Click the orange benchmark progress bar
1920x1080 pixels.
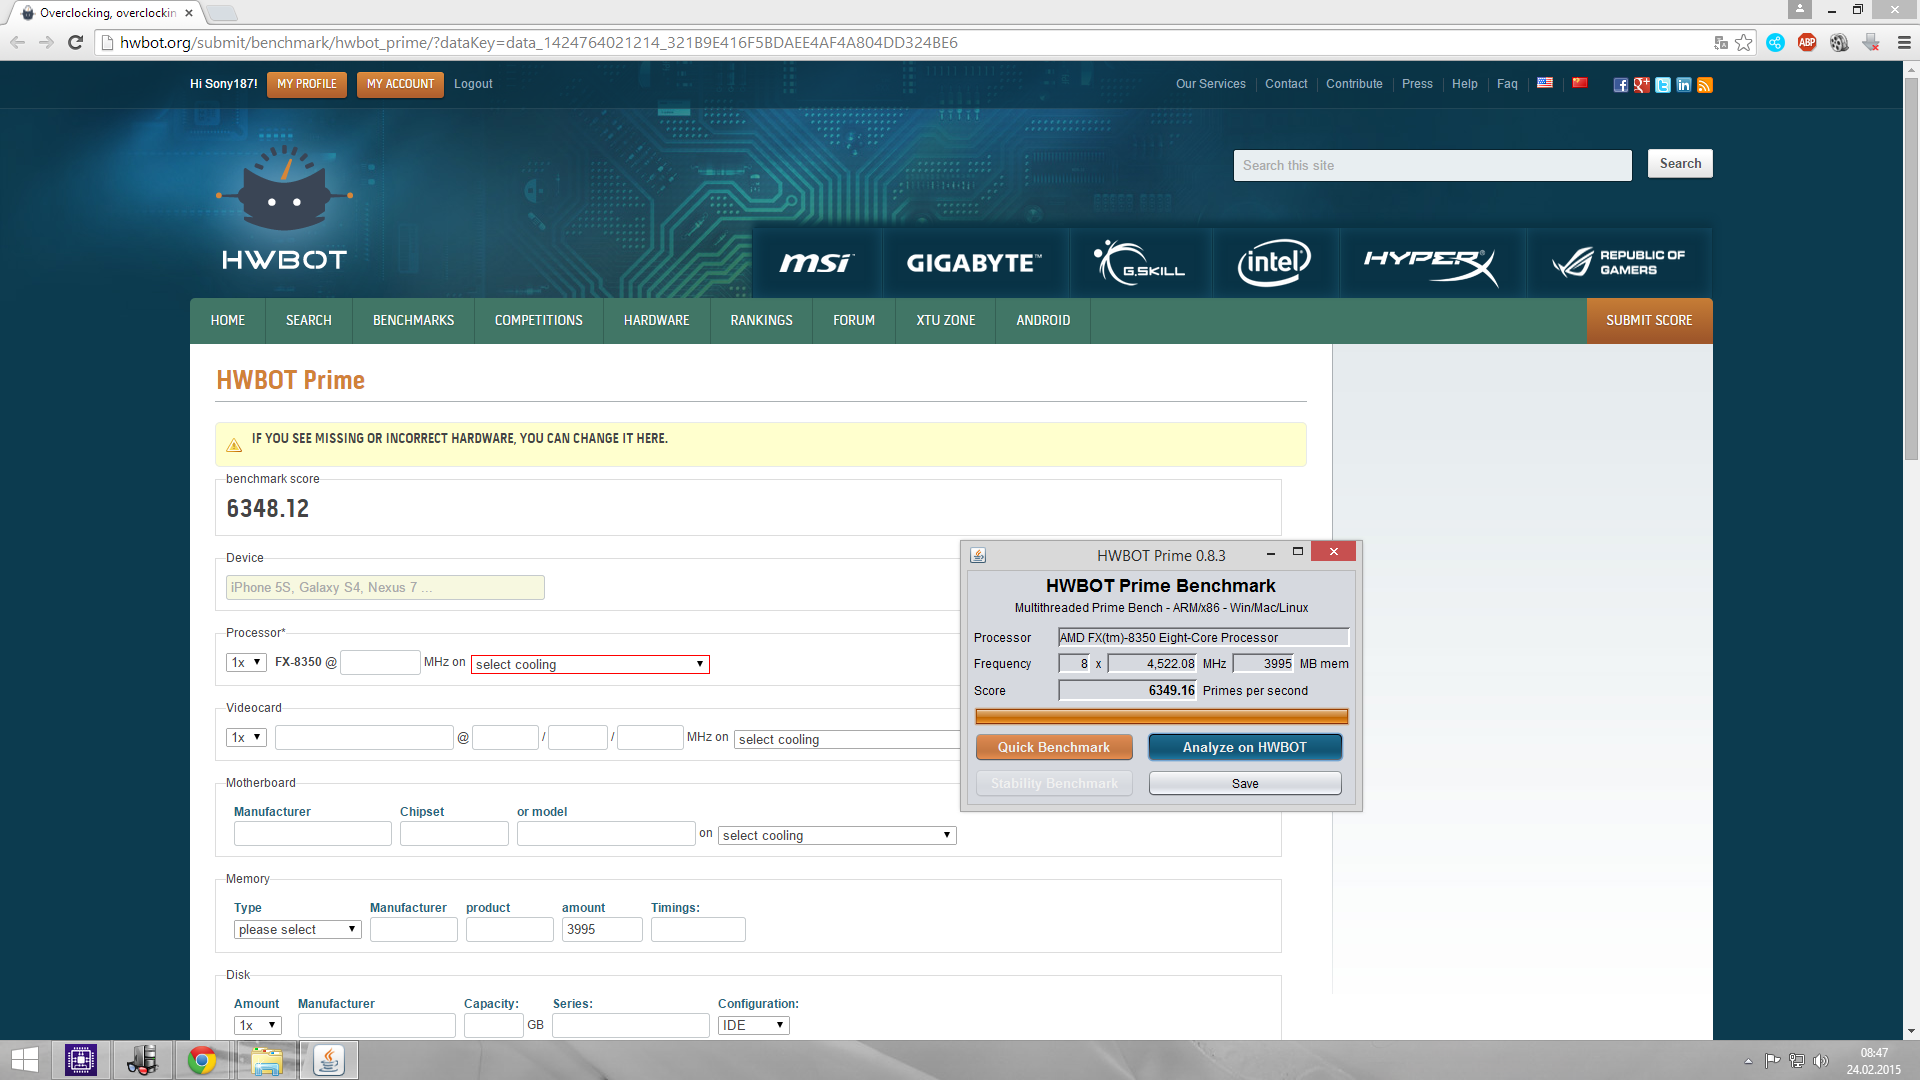pyautogui.click(x=1161, y=716)
